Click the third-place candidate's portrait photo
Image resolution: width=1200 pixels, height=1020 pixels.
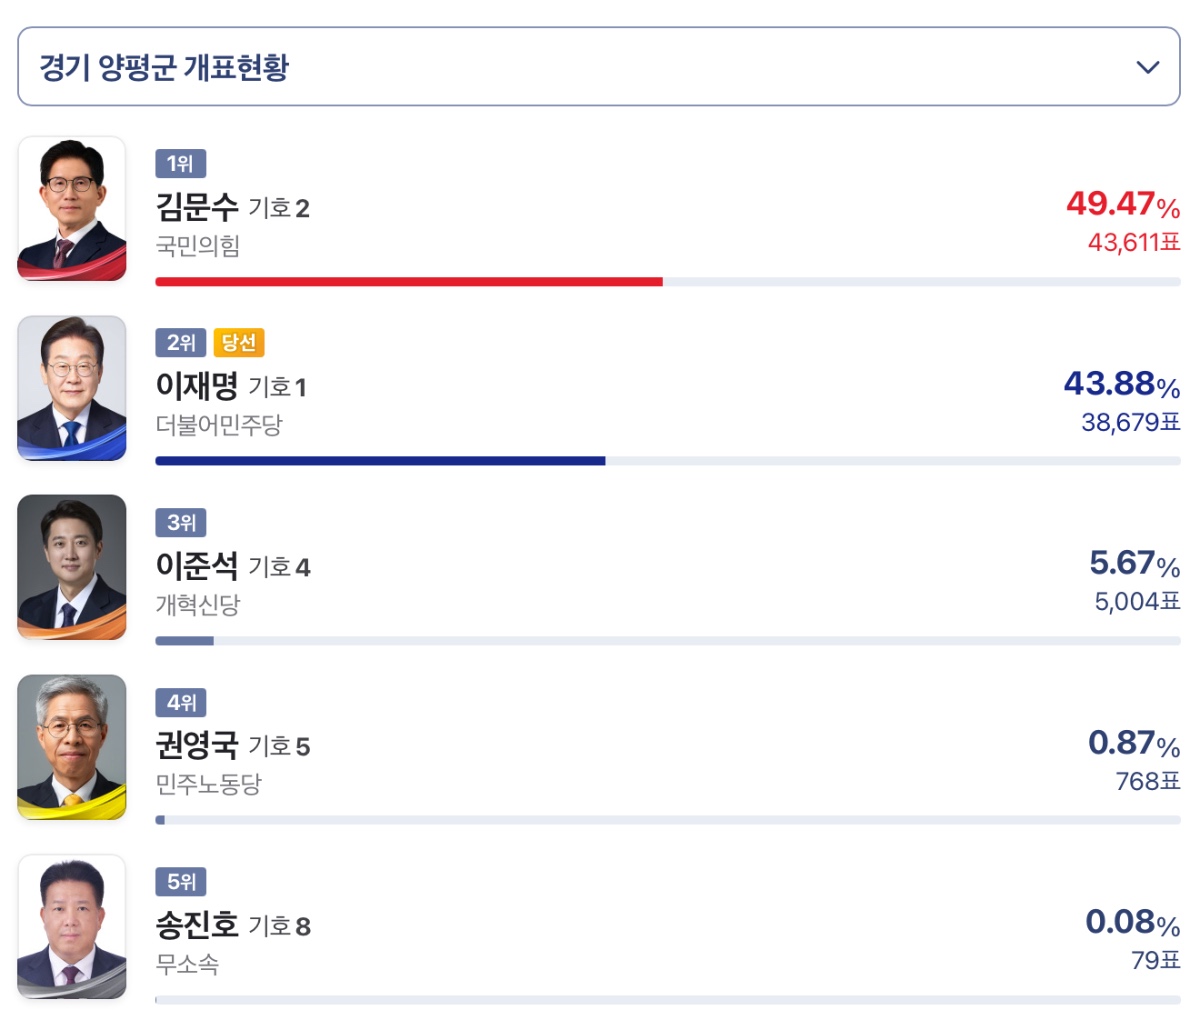72,567
